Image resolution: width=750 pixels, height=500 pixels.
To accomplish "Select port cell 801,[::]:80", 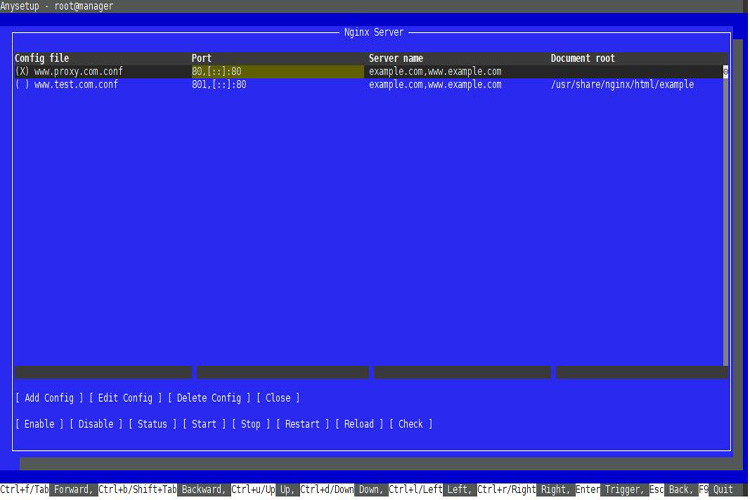I will point(219,84).
